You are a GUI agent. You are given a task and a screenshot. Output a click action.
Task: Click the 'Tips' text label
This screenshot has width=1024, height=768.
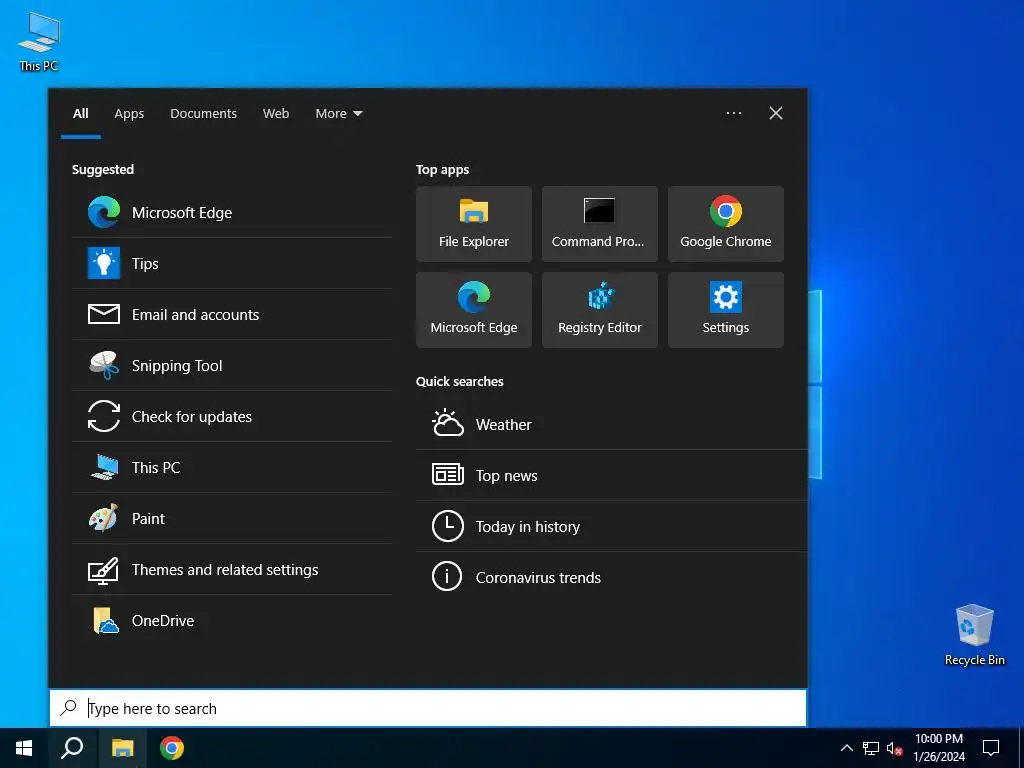click(x=145, y=264)
